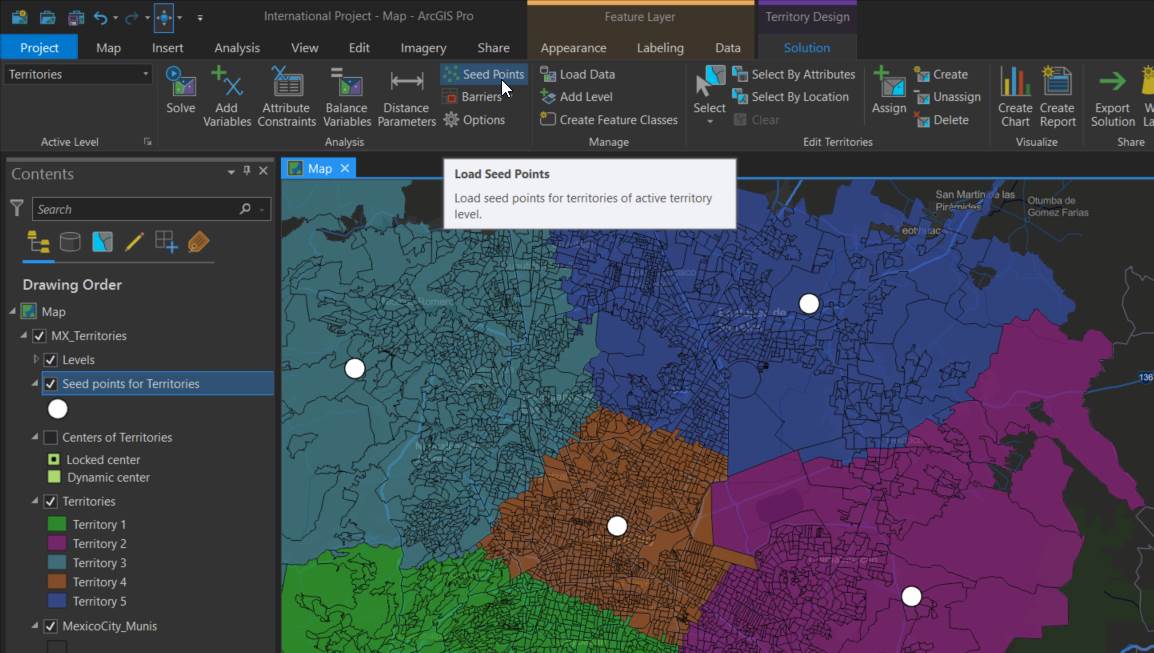Select the Locked center legend item
Image resolution: width=1154 pixels, height=653 pixels.
click(x=93, y=459)
